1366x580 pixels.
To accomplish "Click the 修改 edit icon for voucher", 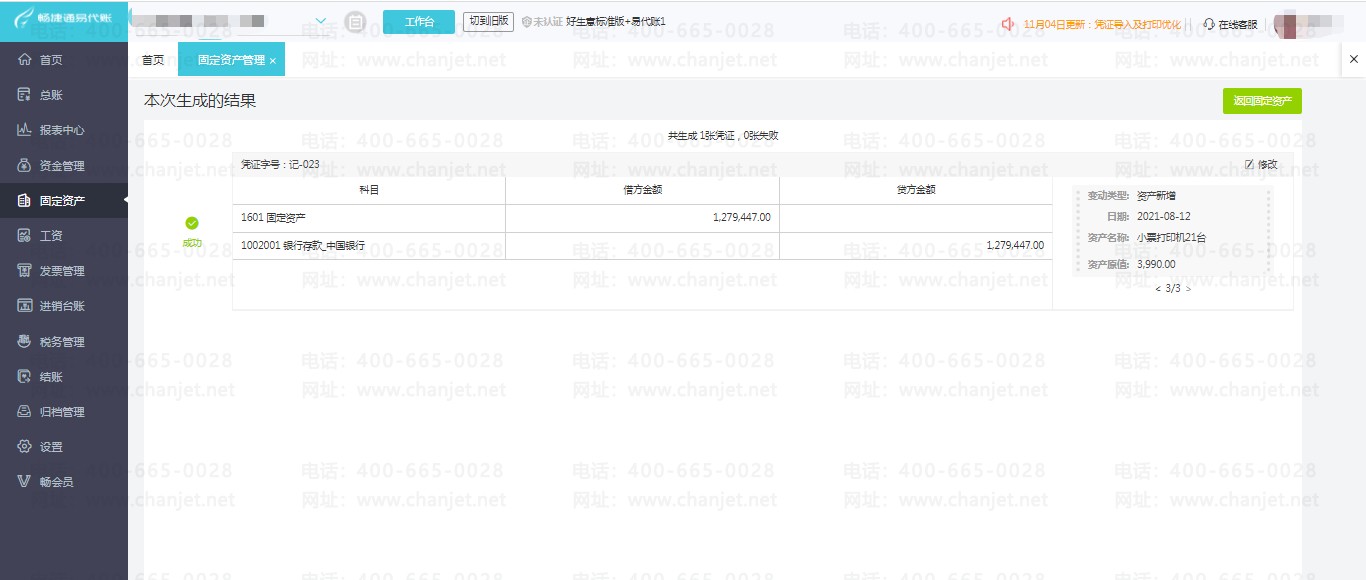I will pos(1261,164).
